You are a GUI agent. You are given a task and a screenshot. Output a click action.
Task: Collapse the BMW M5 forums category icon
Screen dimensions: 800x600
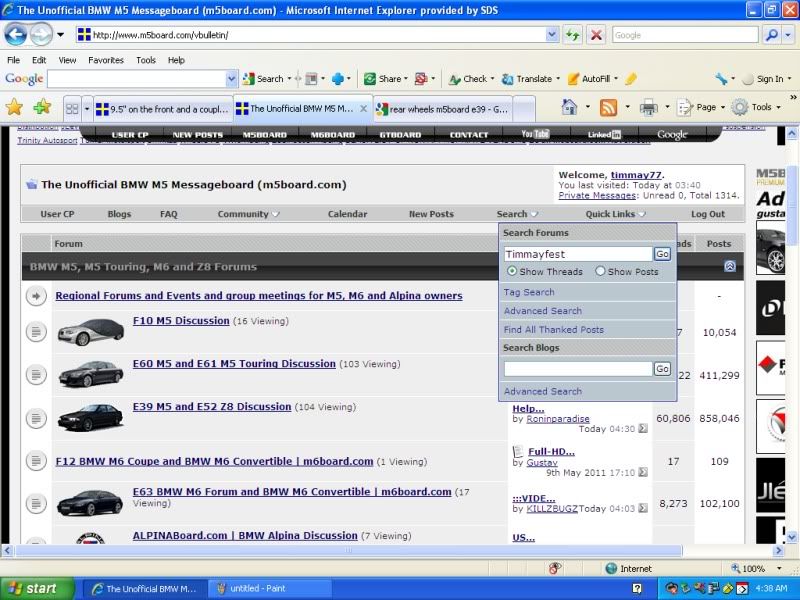730,266
